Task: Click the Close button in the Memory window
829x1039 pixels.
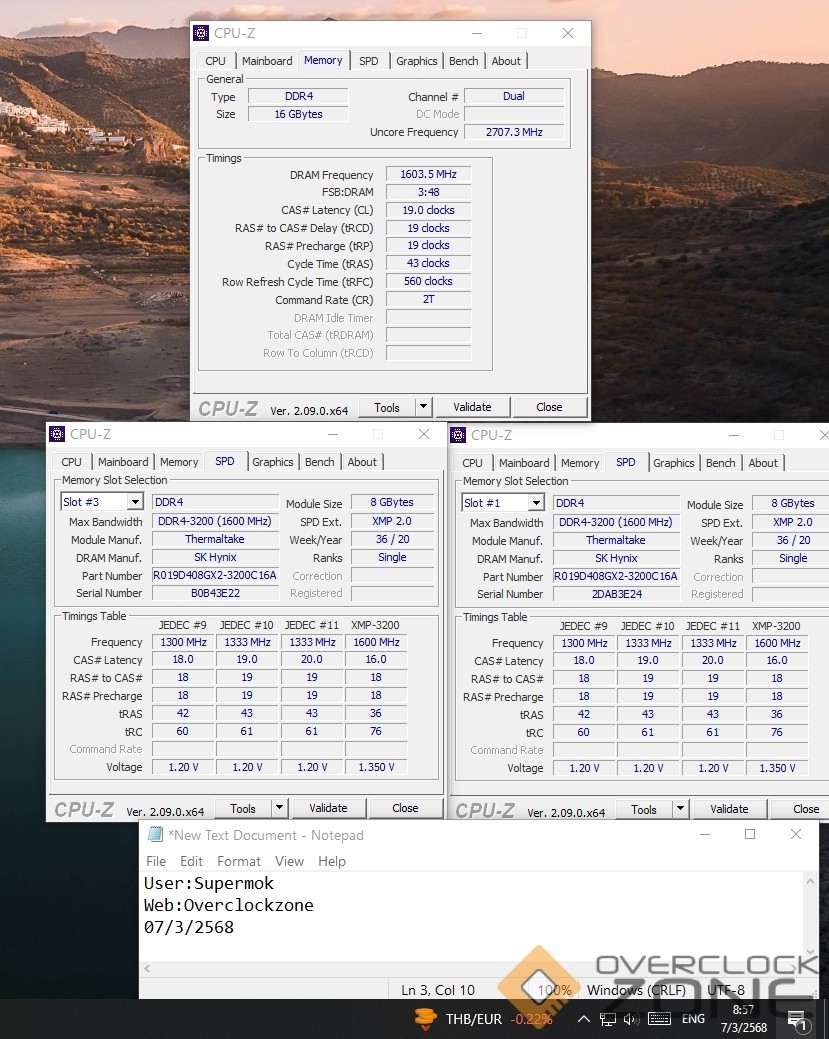Action: 549,407
